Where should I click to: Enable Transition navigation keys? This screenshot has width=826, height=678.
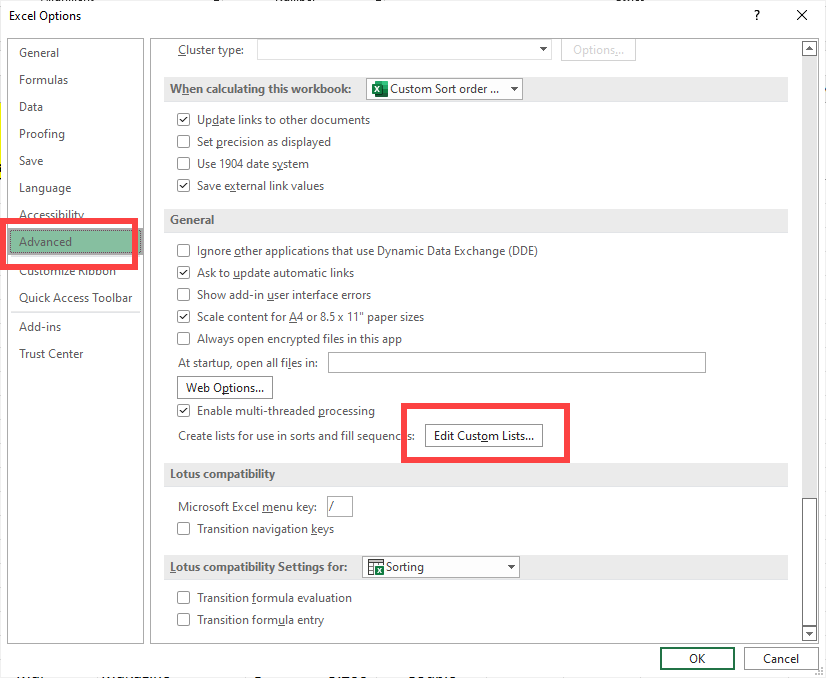click(184, 528)
